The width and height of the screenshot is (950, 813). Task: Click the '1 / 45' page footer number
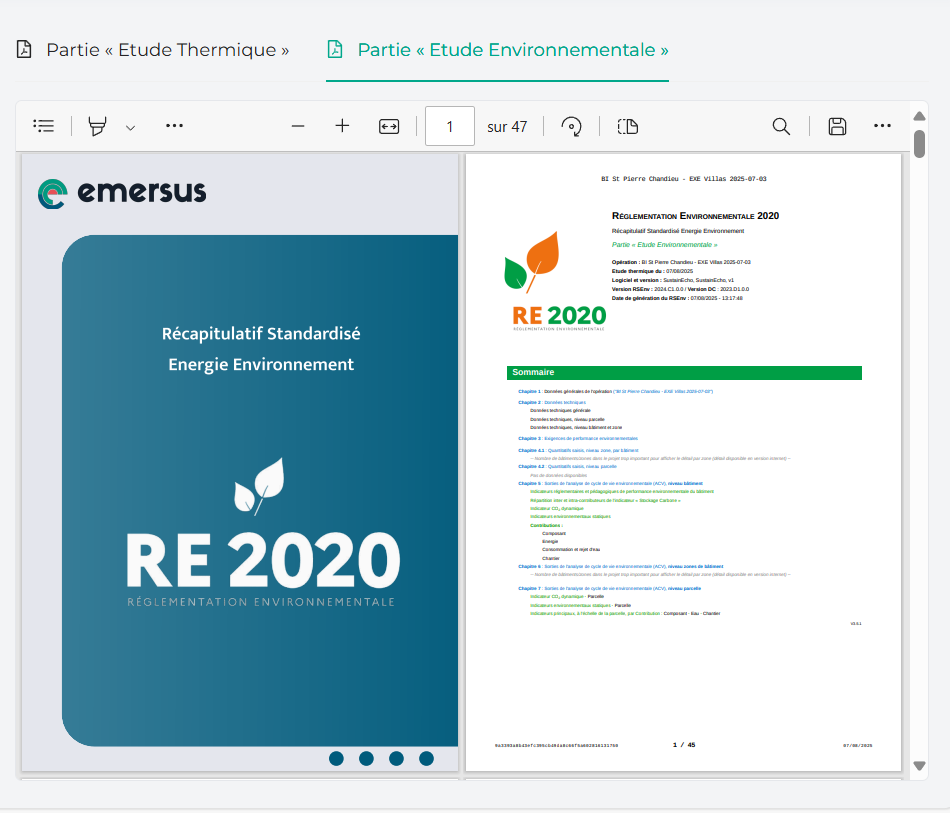684,745
